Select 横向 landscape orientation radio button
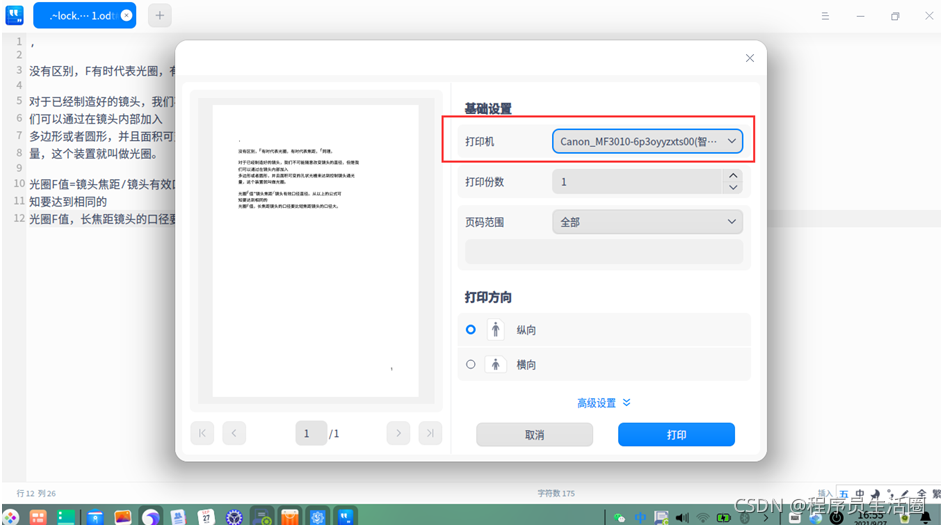This screenshot has width=941, height=525. pyautogui.click(x=470, y=364)
